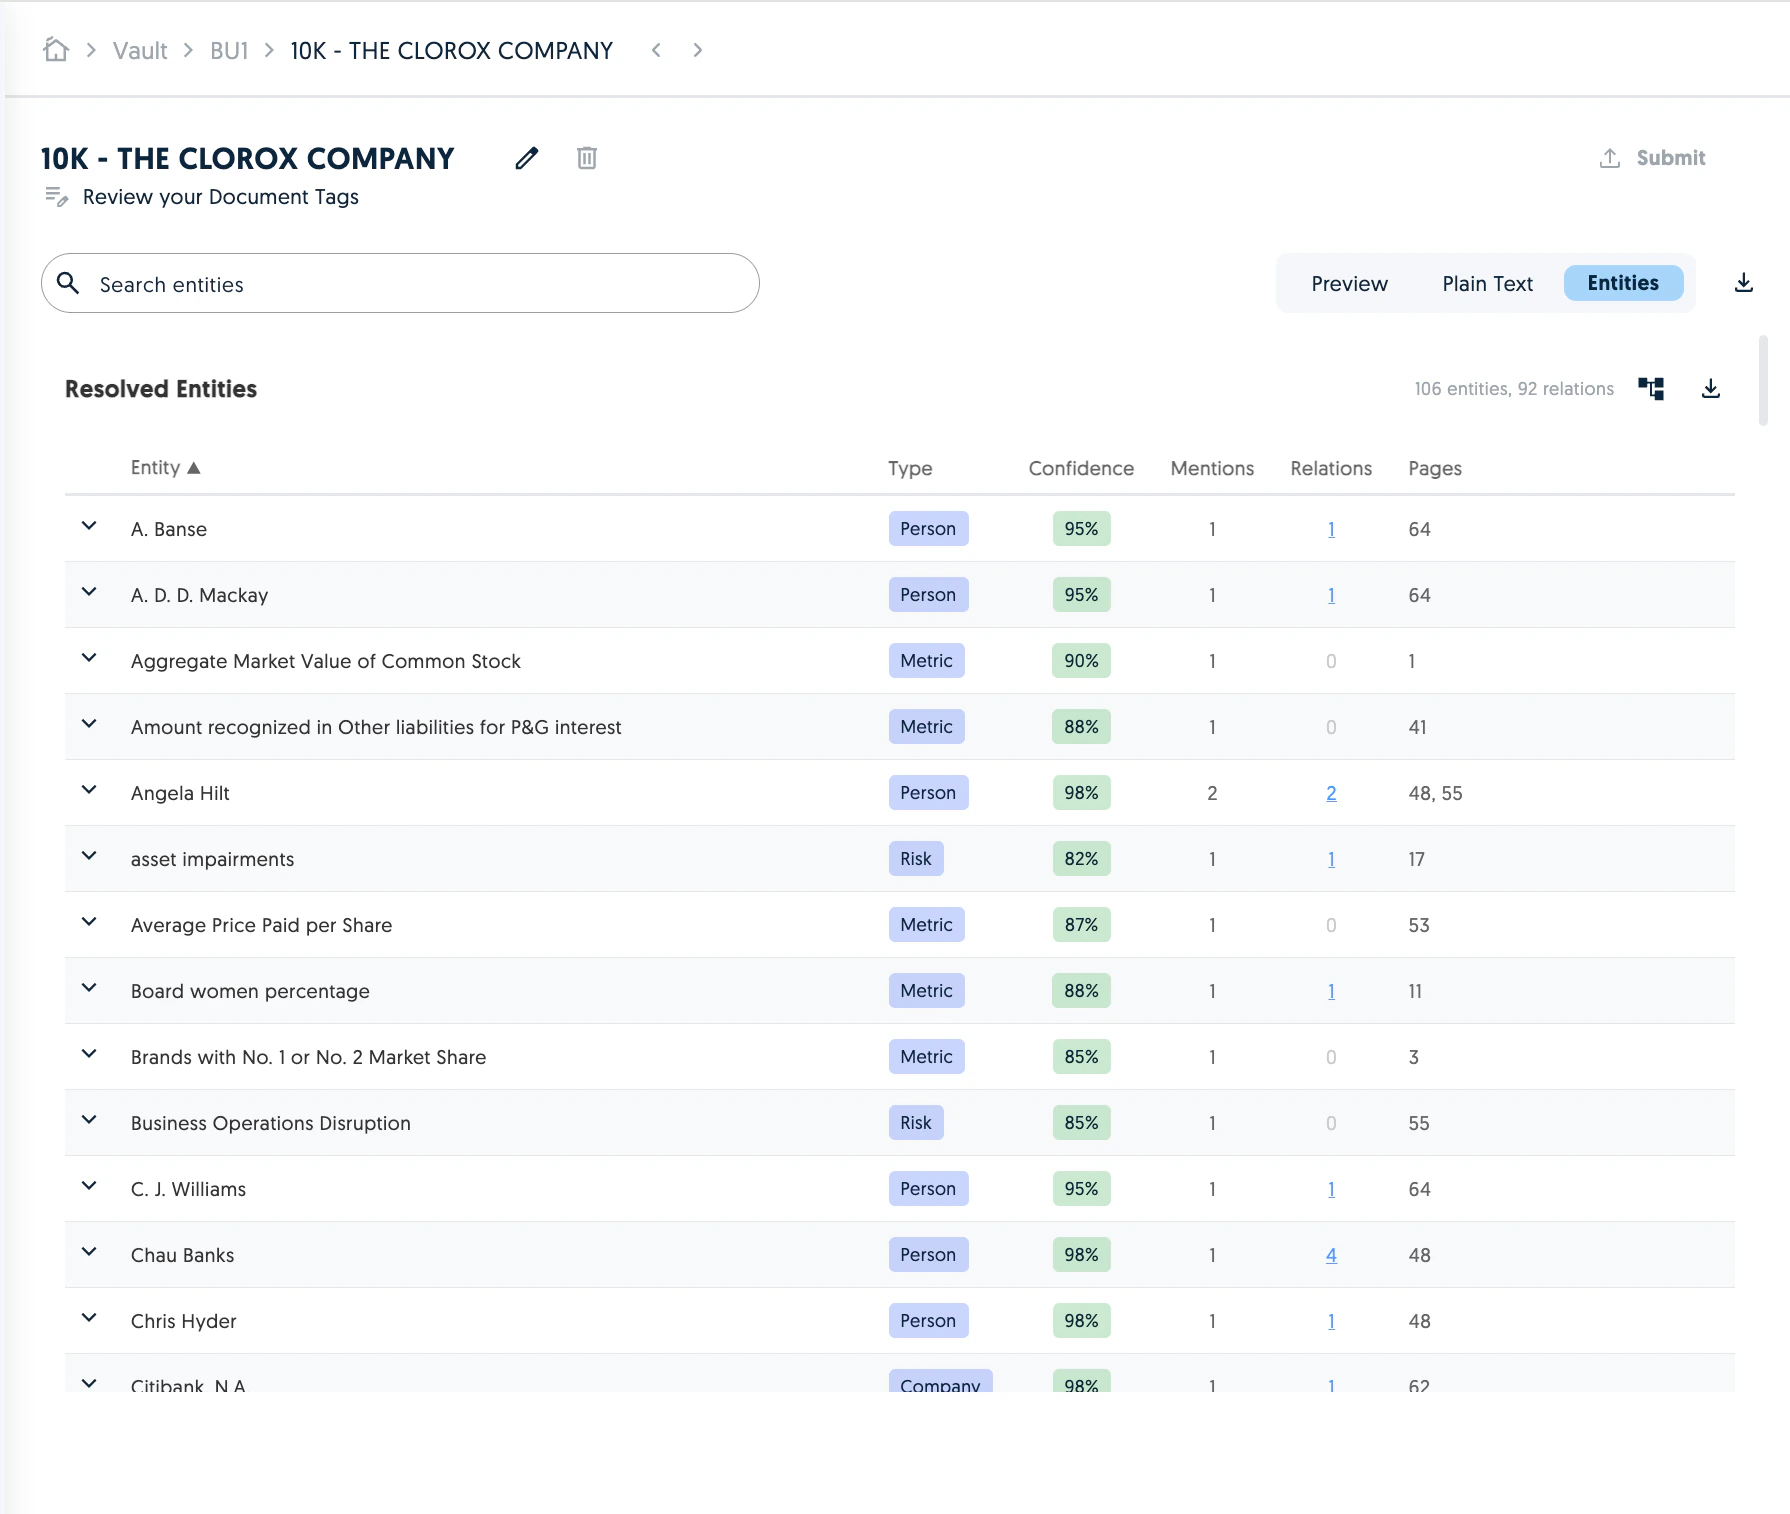The height and width of the screenshot is (1514, 1790).
Task: Select the Brands with No. 1 entity name
Action: (308, 1057)
